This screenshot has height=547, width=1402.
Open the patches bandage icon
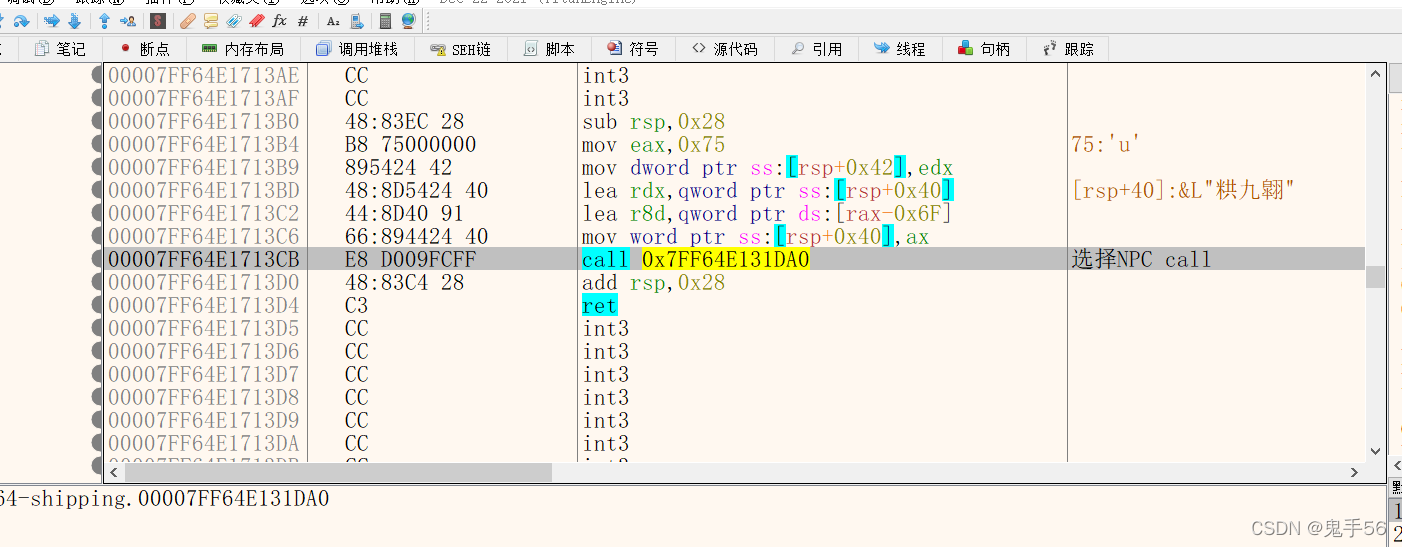[x=188, y=21]
